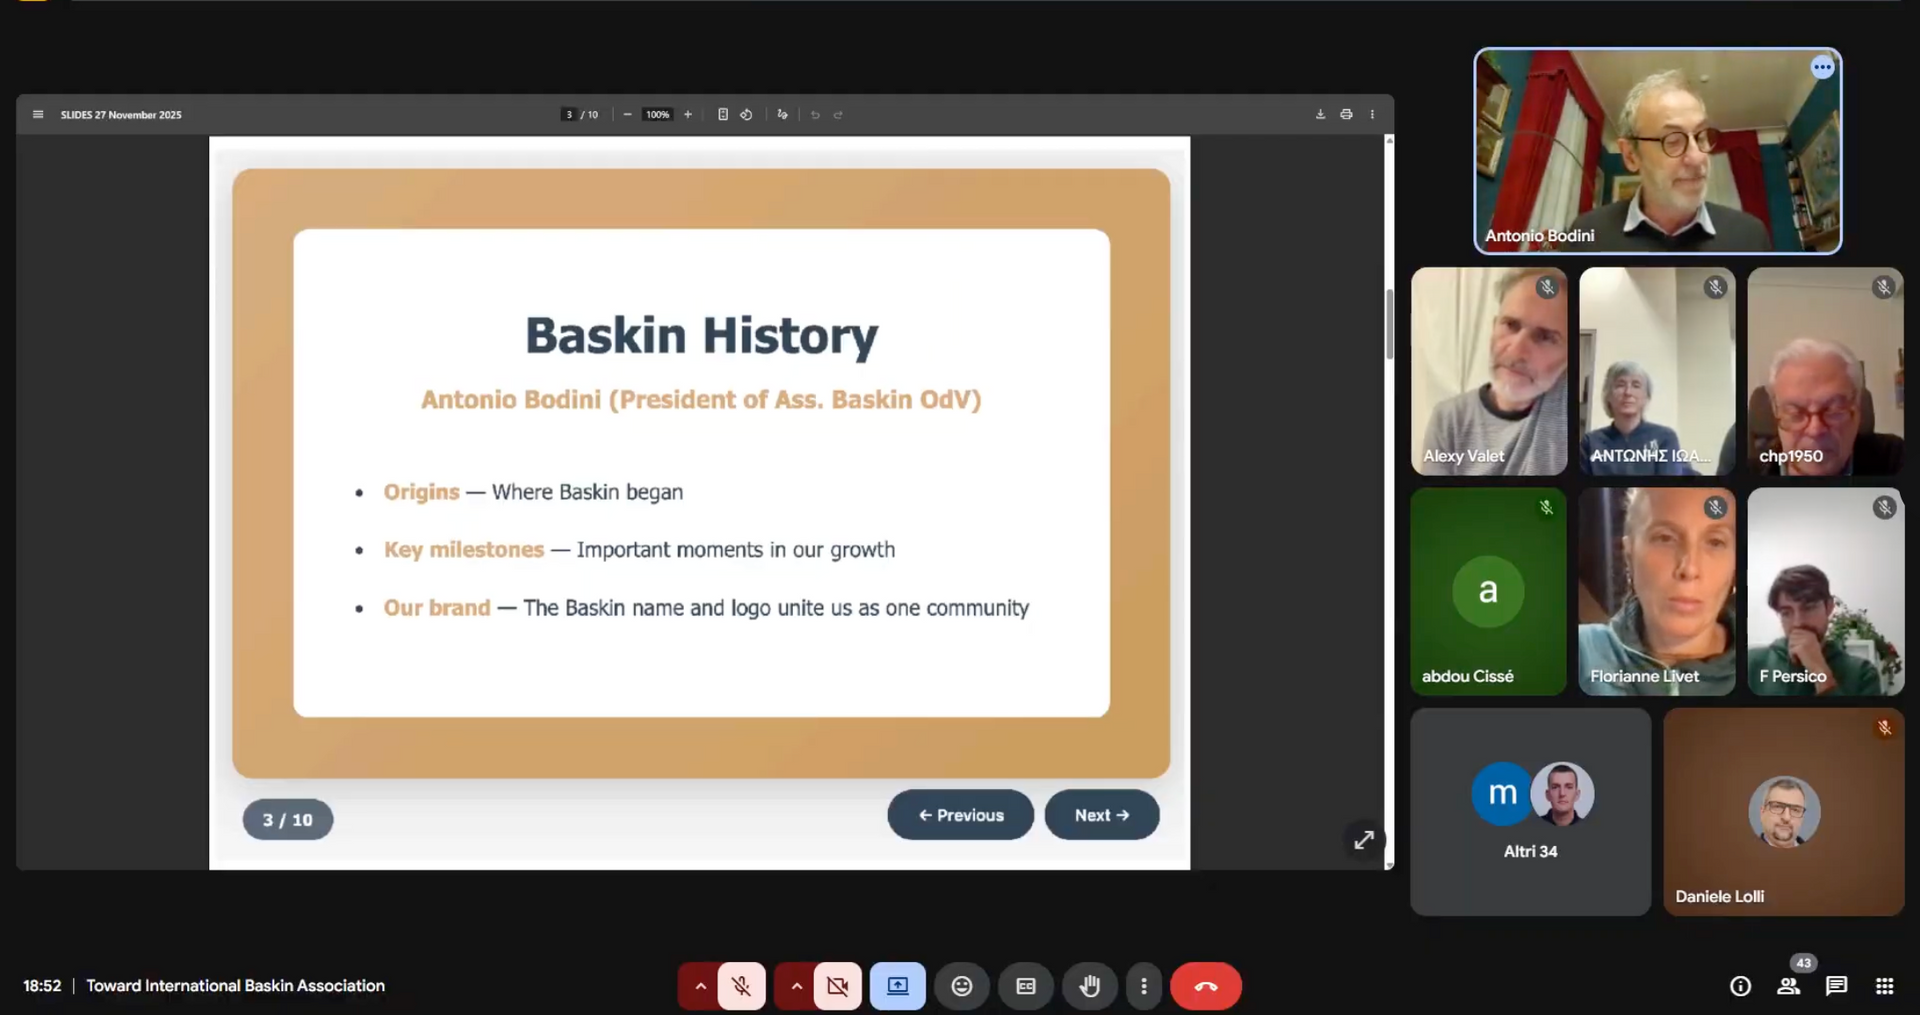The height and width of the screenshot is (1015, 1920).
Task: Show meeting details info
Action: click(x=1740, y=986)
